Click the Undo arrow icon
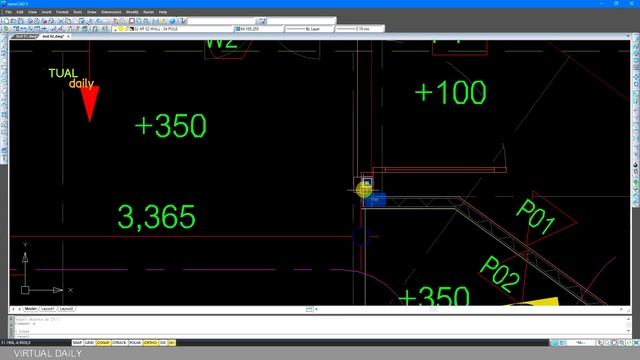640x360 pixels. 99,21
